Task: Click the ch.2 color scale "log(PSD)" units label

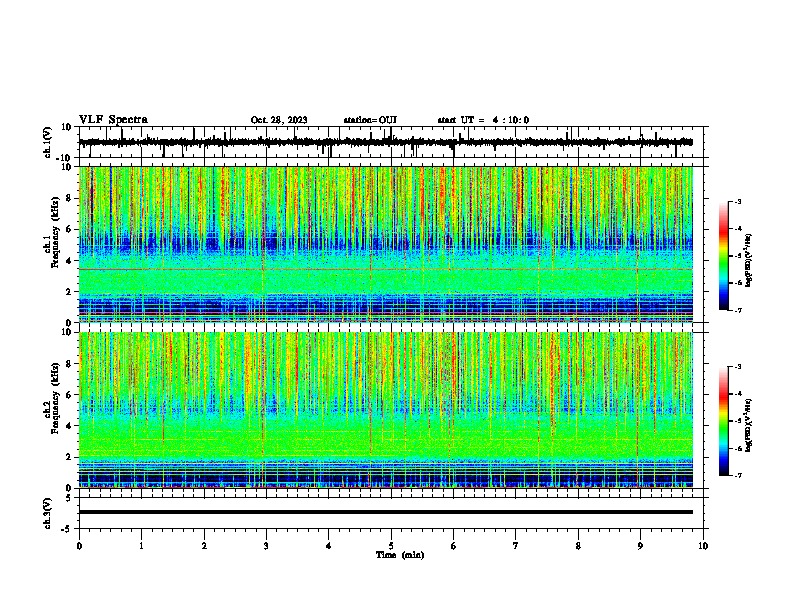Action: click(749, 425)
